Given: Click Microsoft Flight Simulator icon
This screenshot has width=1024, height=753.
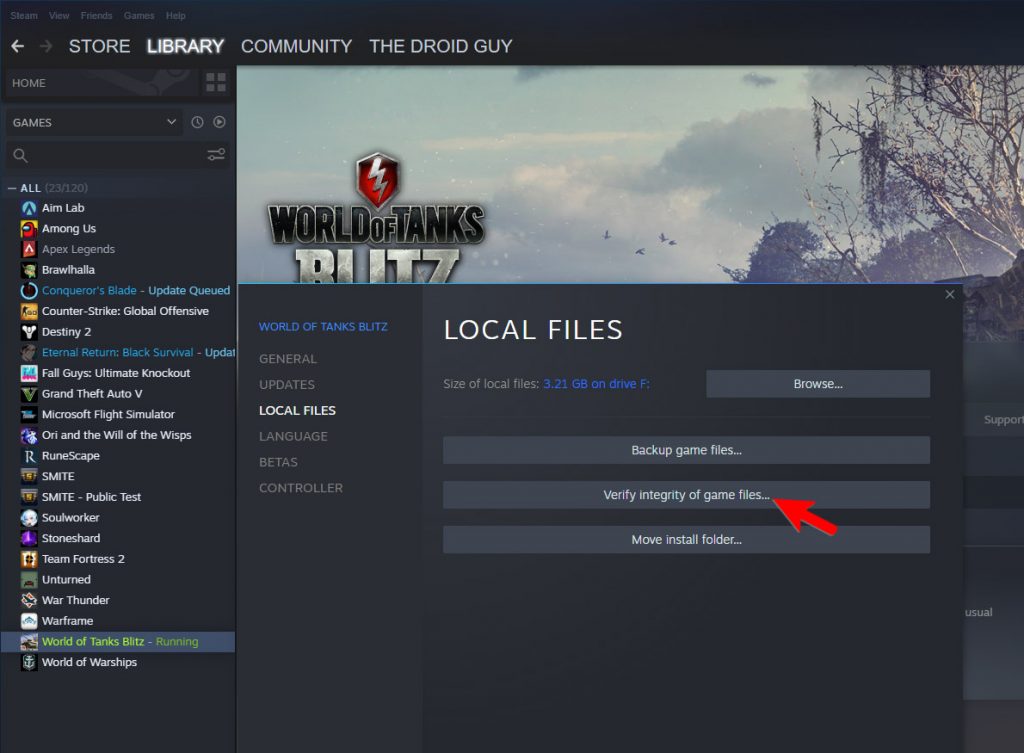Looking at the screenshot, I should point(29,415).
